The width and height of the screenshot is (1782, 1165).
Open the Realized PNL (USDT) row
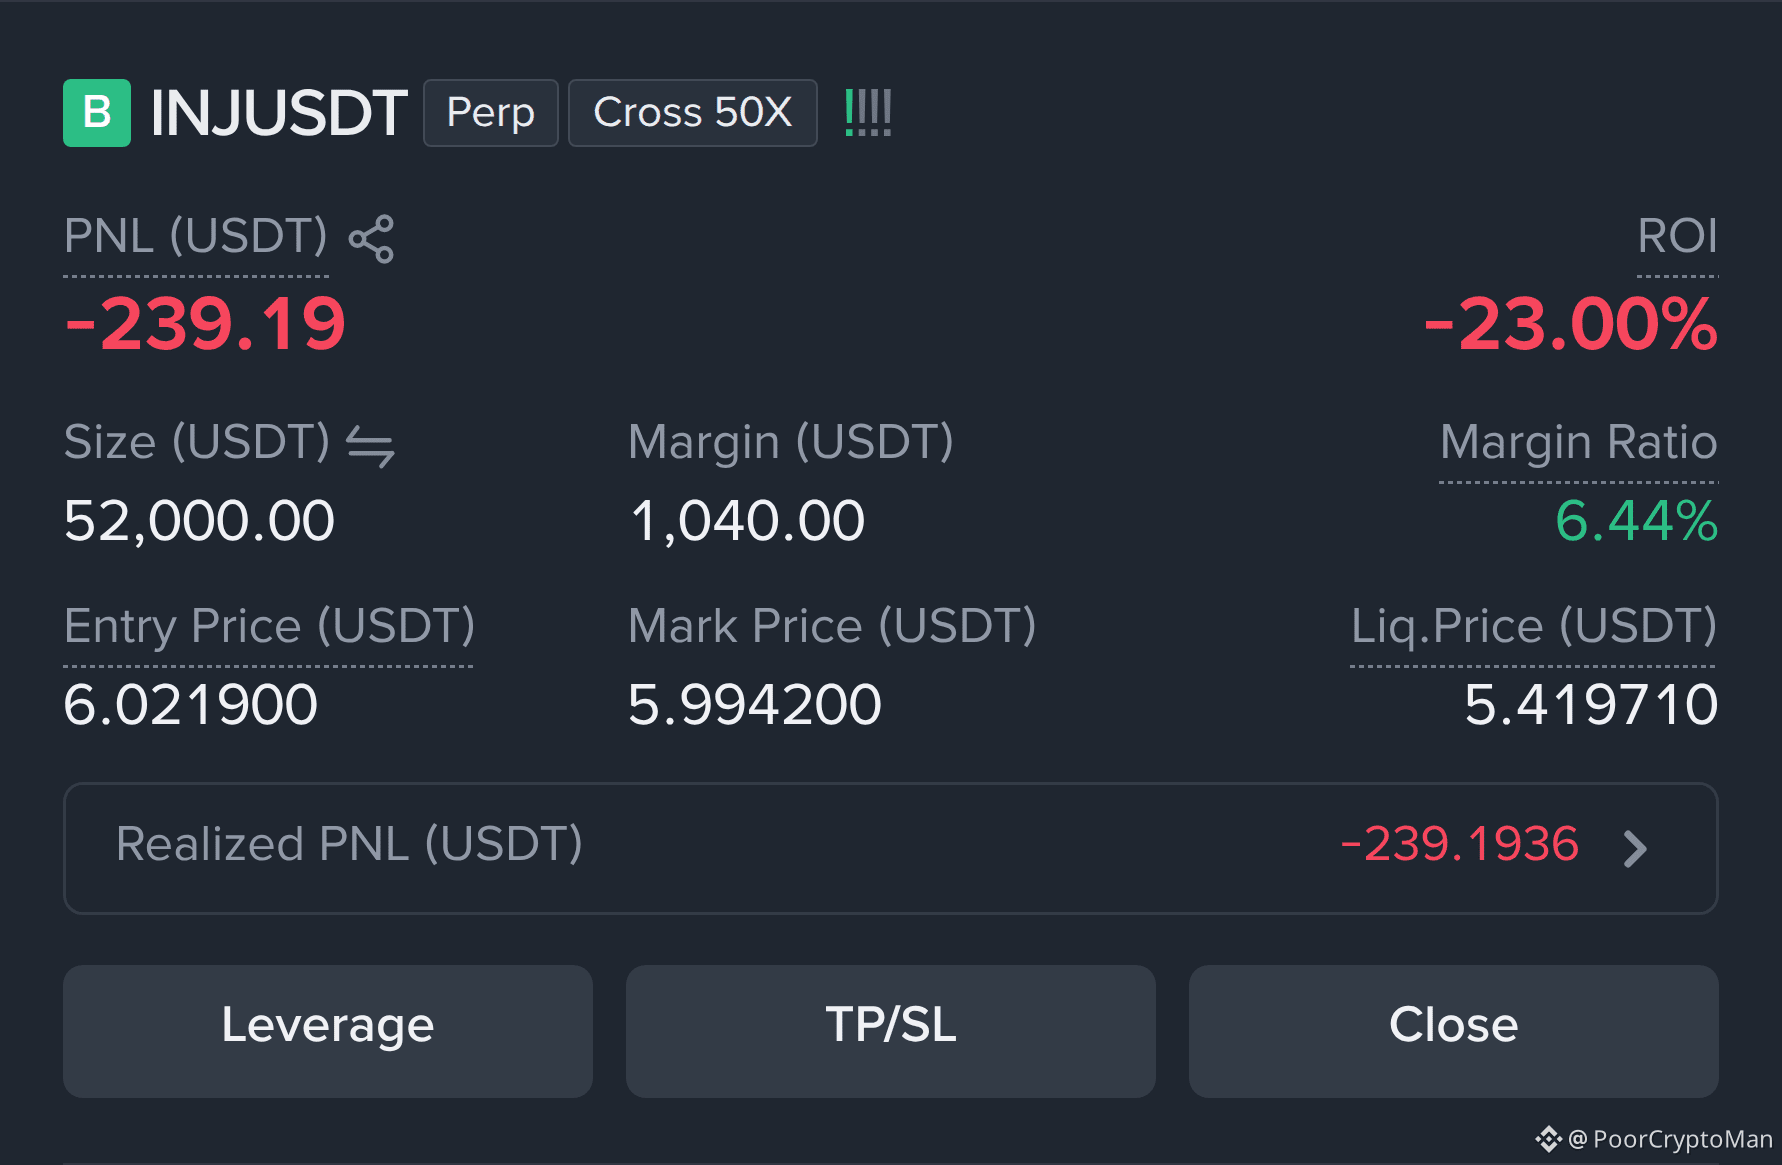[x=891, y=848]
